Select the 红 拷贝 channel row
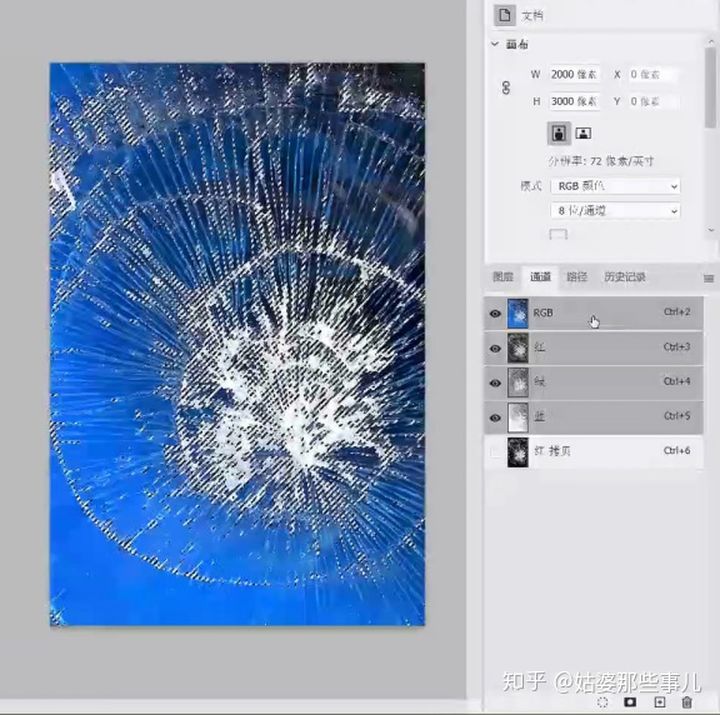 (594, 452)
